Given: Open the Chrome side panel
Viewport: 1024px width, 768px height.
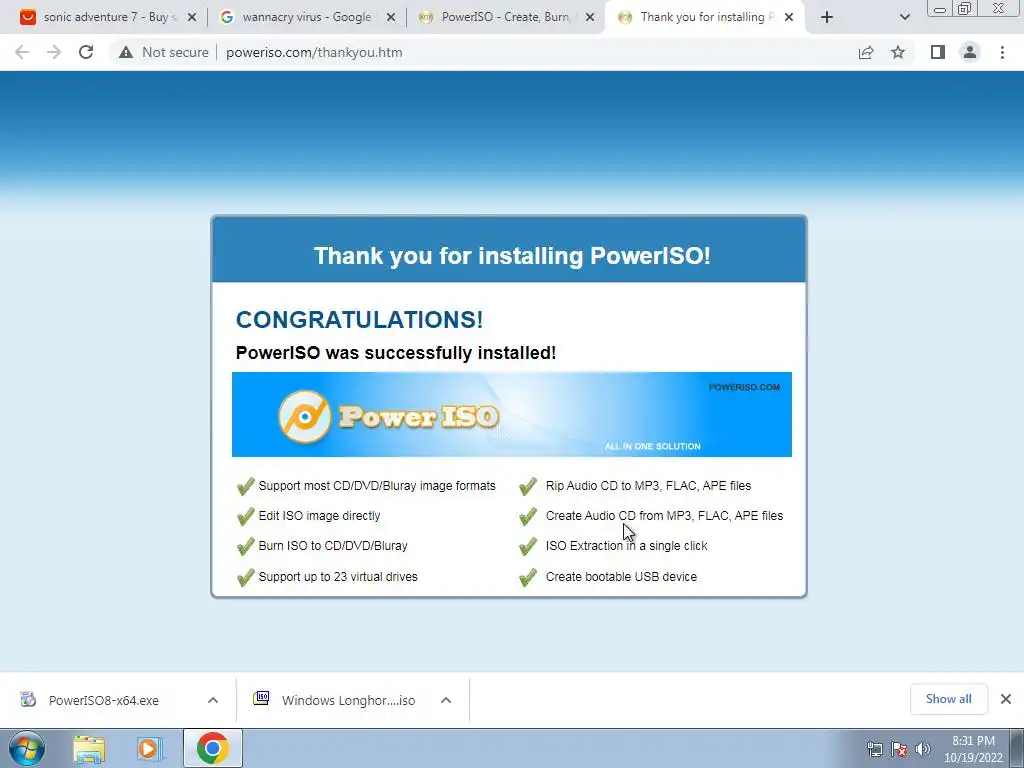Looking at the screenshot, I should tap(938, 52).
